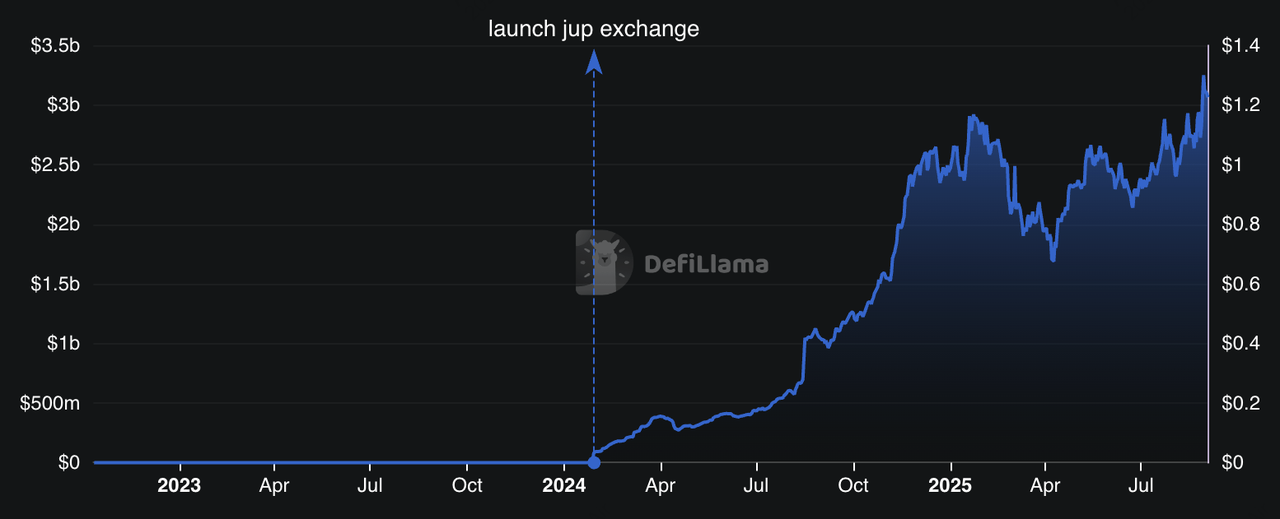Click the arrowhead atop the dashed line

click(x=594, y=62)
